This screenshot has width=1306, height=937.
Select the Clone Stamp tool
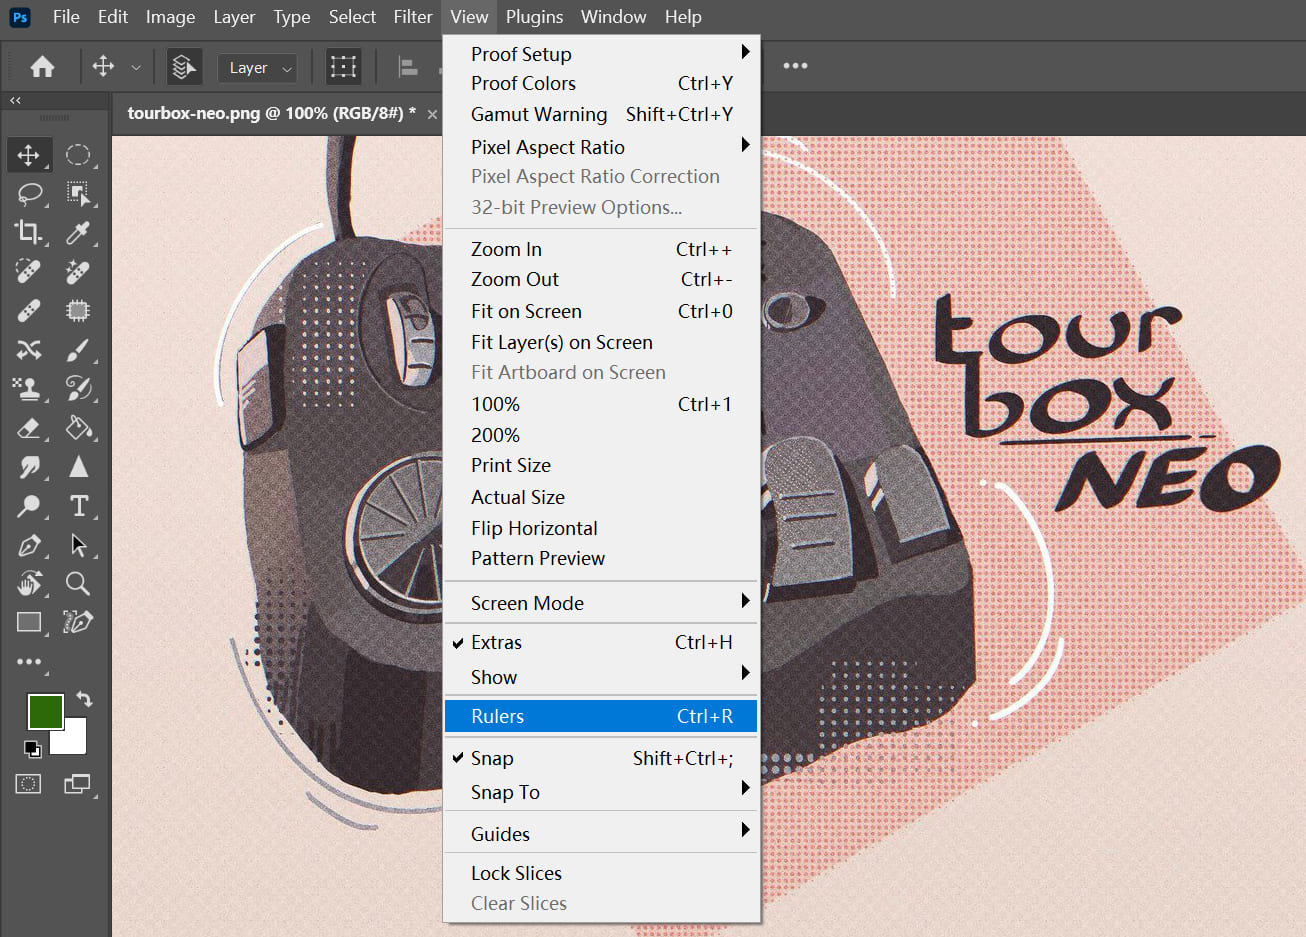pos(28,388)
